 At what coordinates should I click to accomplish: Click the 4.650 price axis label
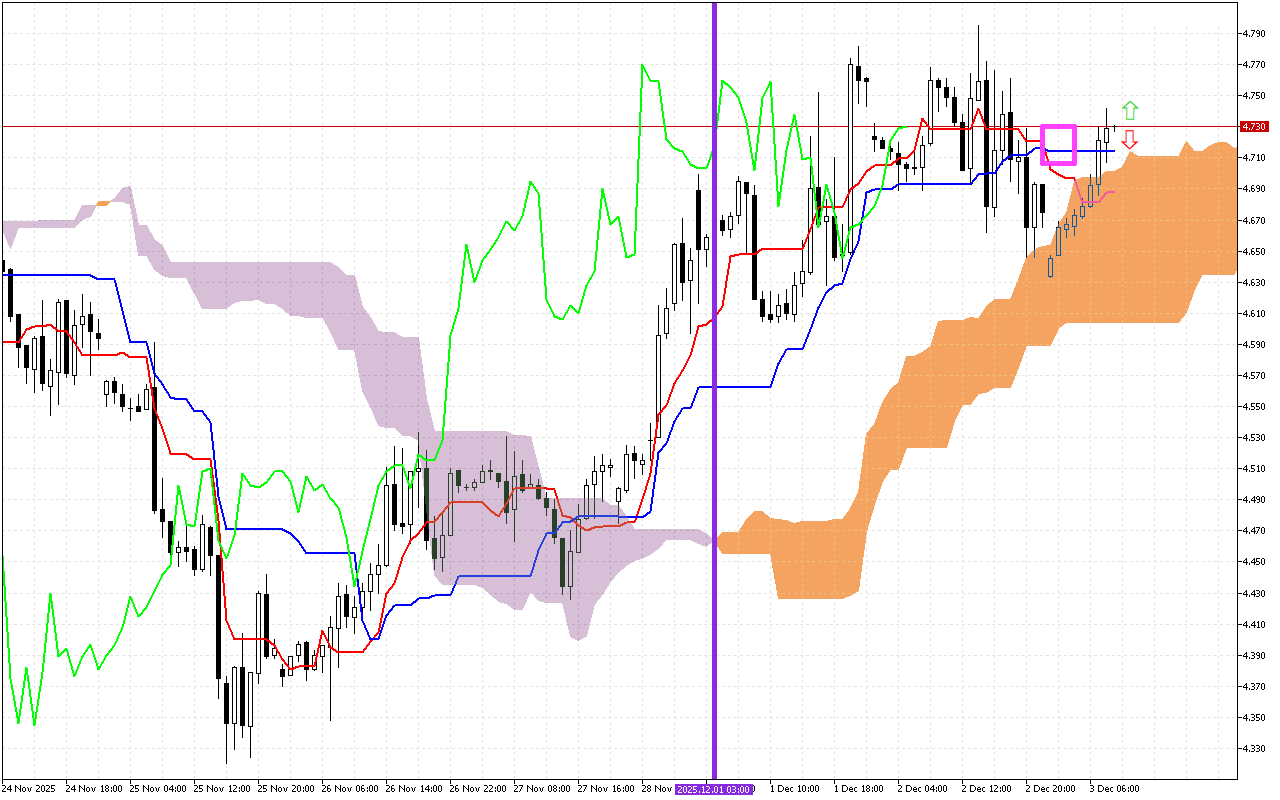click(1253, 251)
